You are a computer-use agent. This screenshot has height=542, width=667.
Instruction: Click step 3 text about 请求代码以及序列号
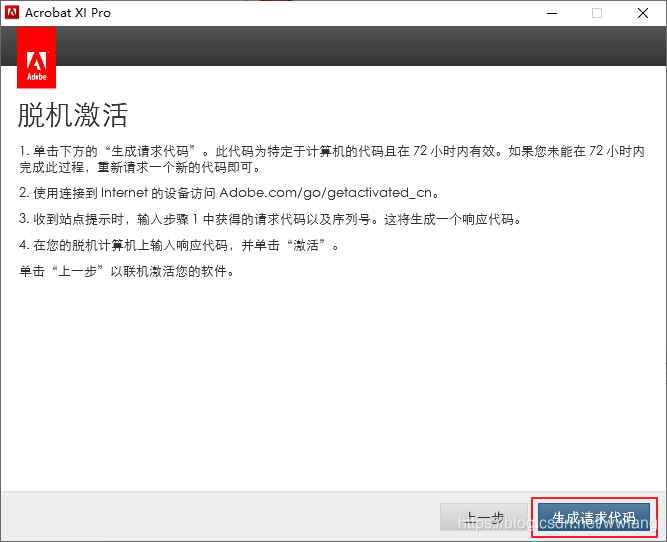[x=271, y=219]
